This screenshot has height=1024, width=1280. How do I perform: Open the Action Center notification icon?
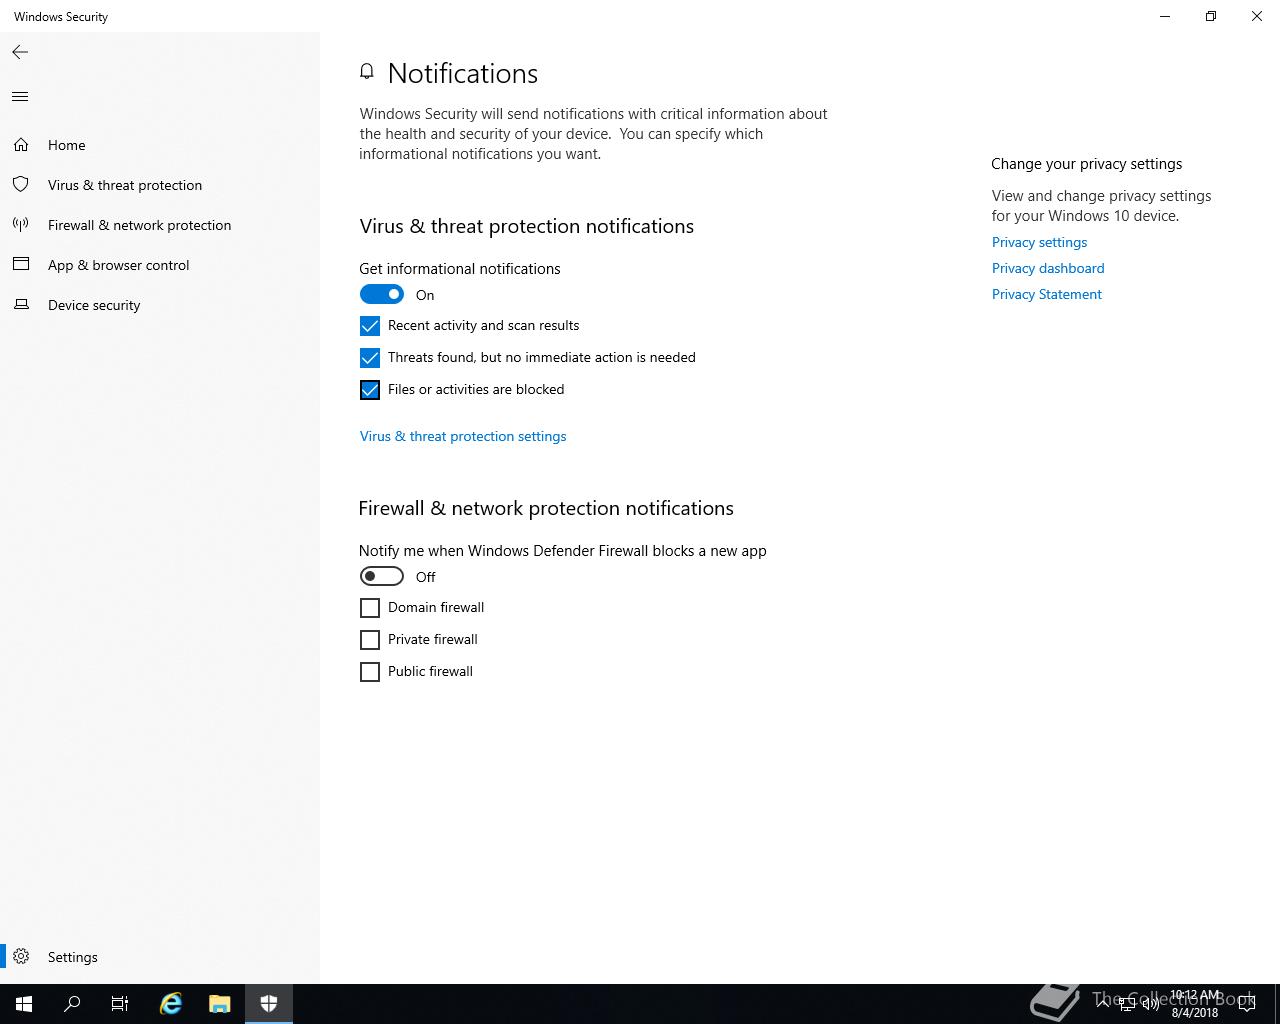click(x=1247, y=1004)
